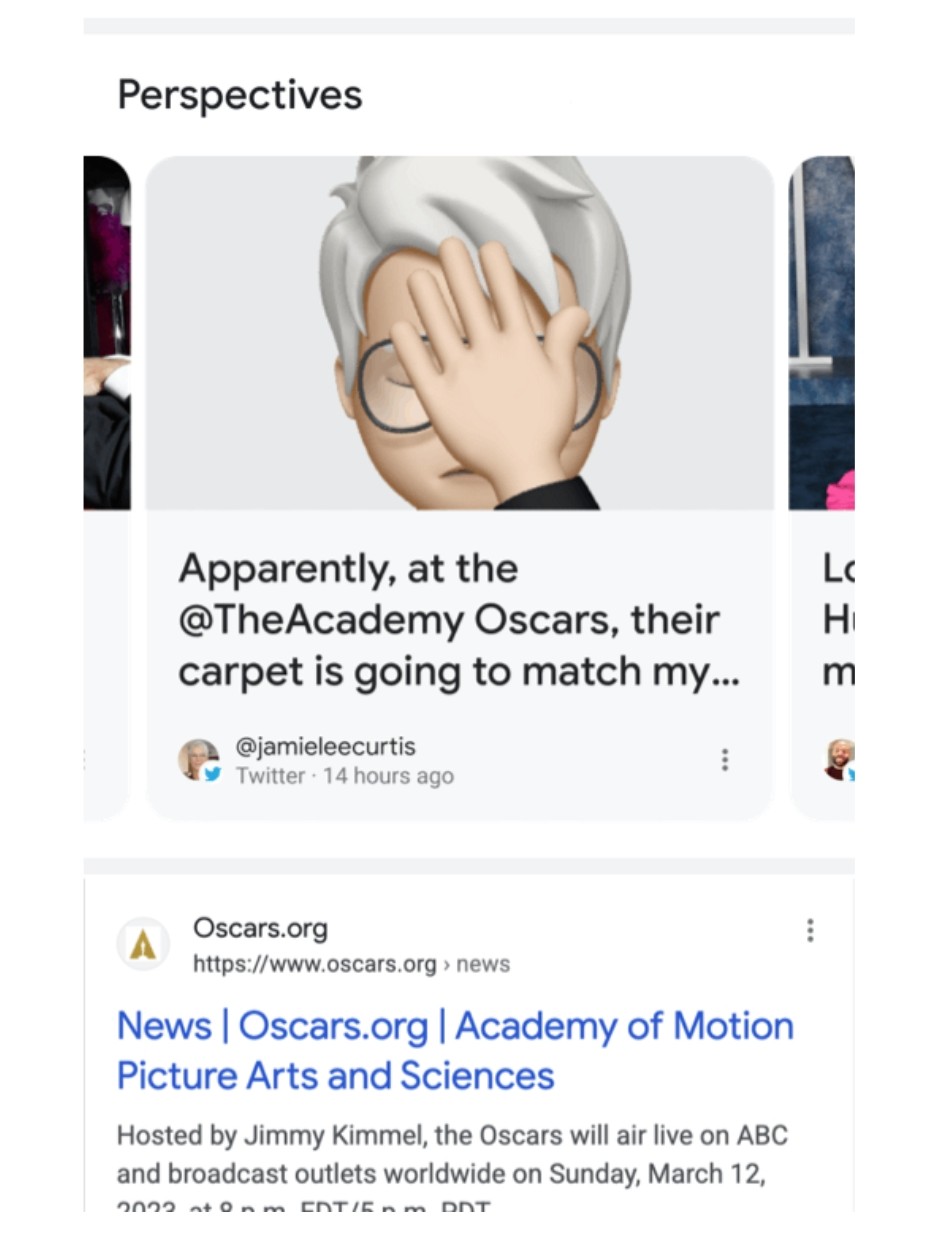
Task: Tap the partially visible left Perspectives card
Action: (x=107, y=488)
